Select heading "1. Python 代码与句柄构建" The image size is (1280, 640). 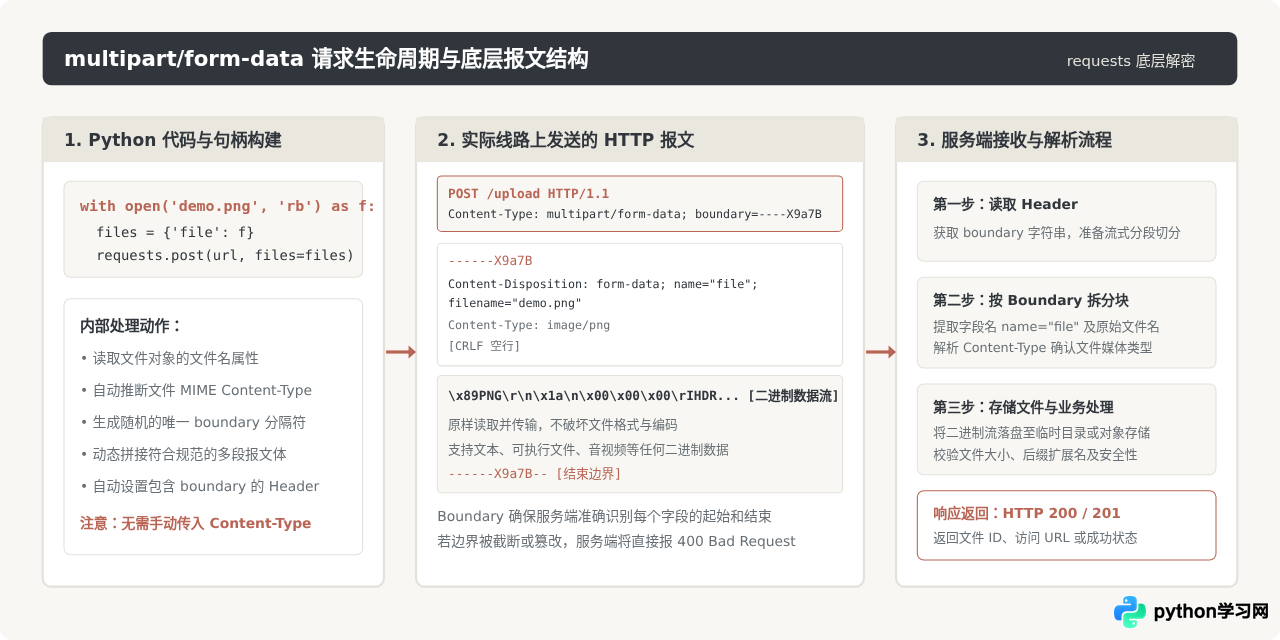[x=173, y=140]
